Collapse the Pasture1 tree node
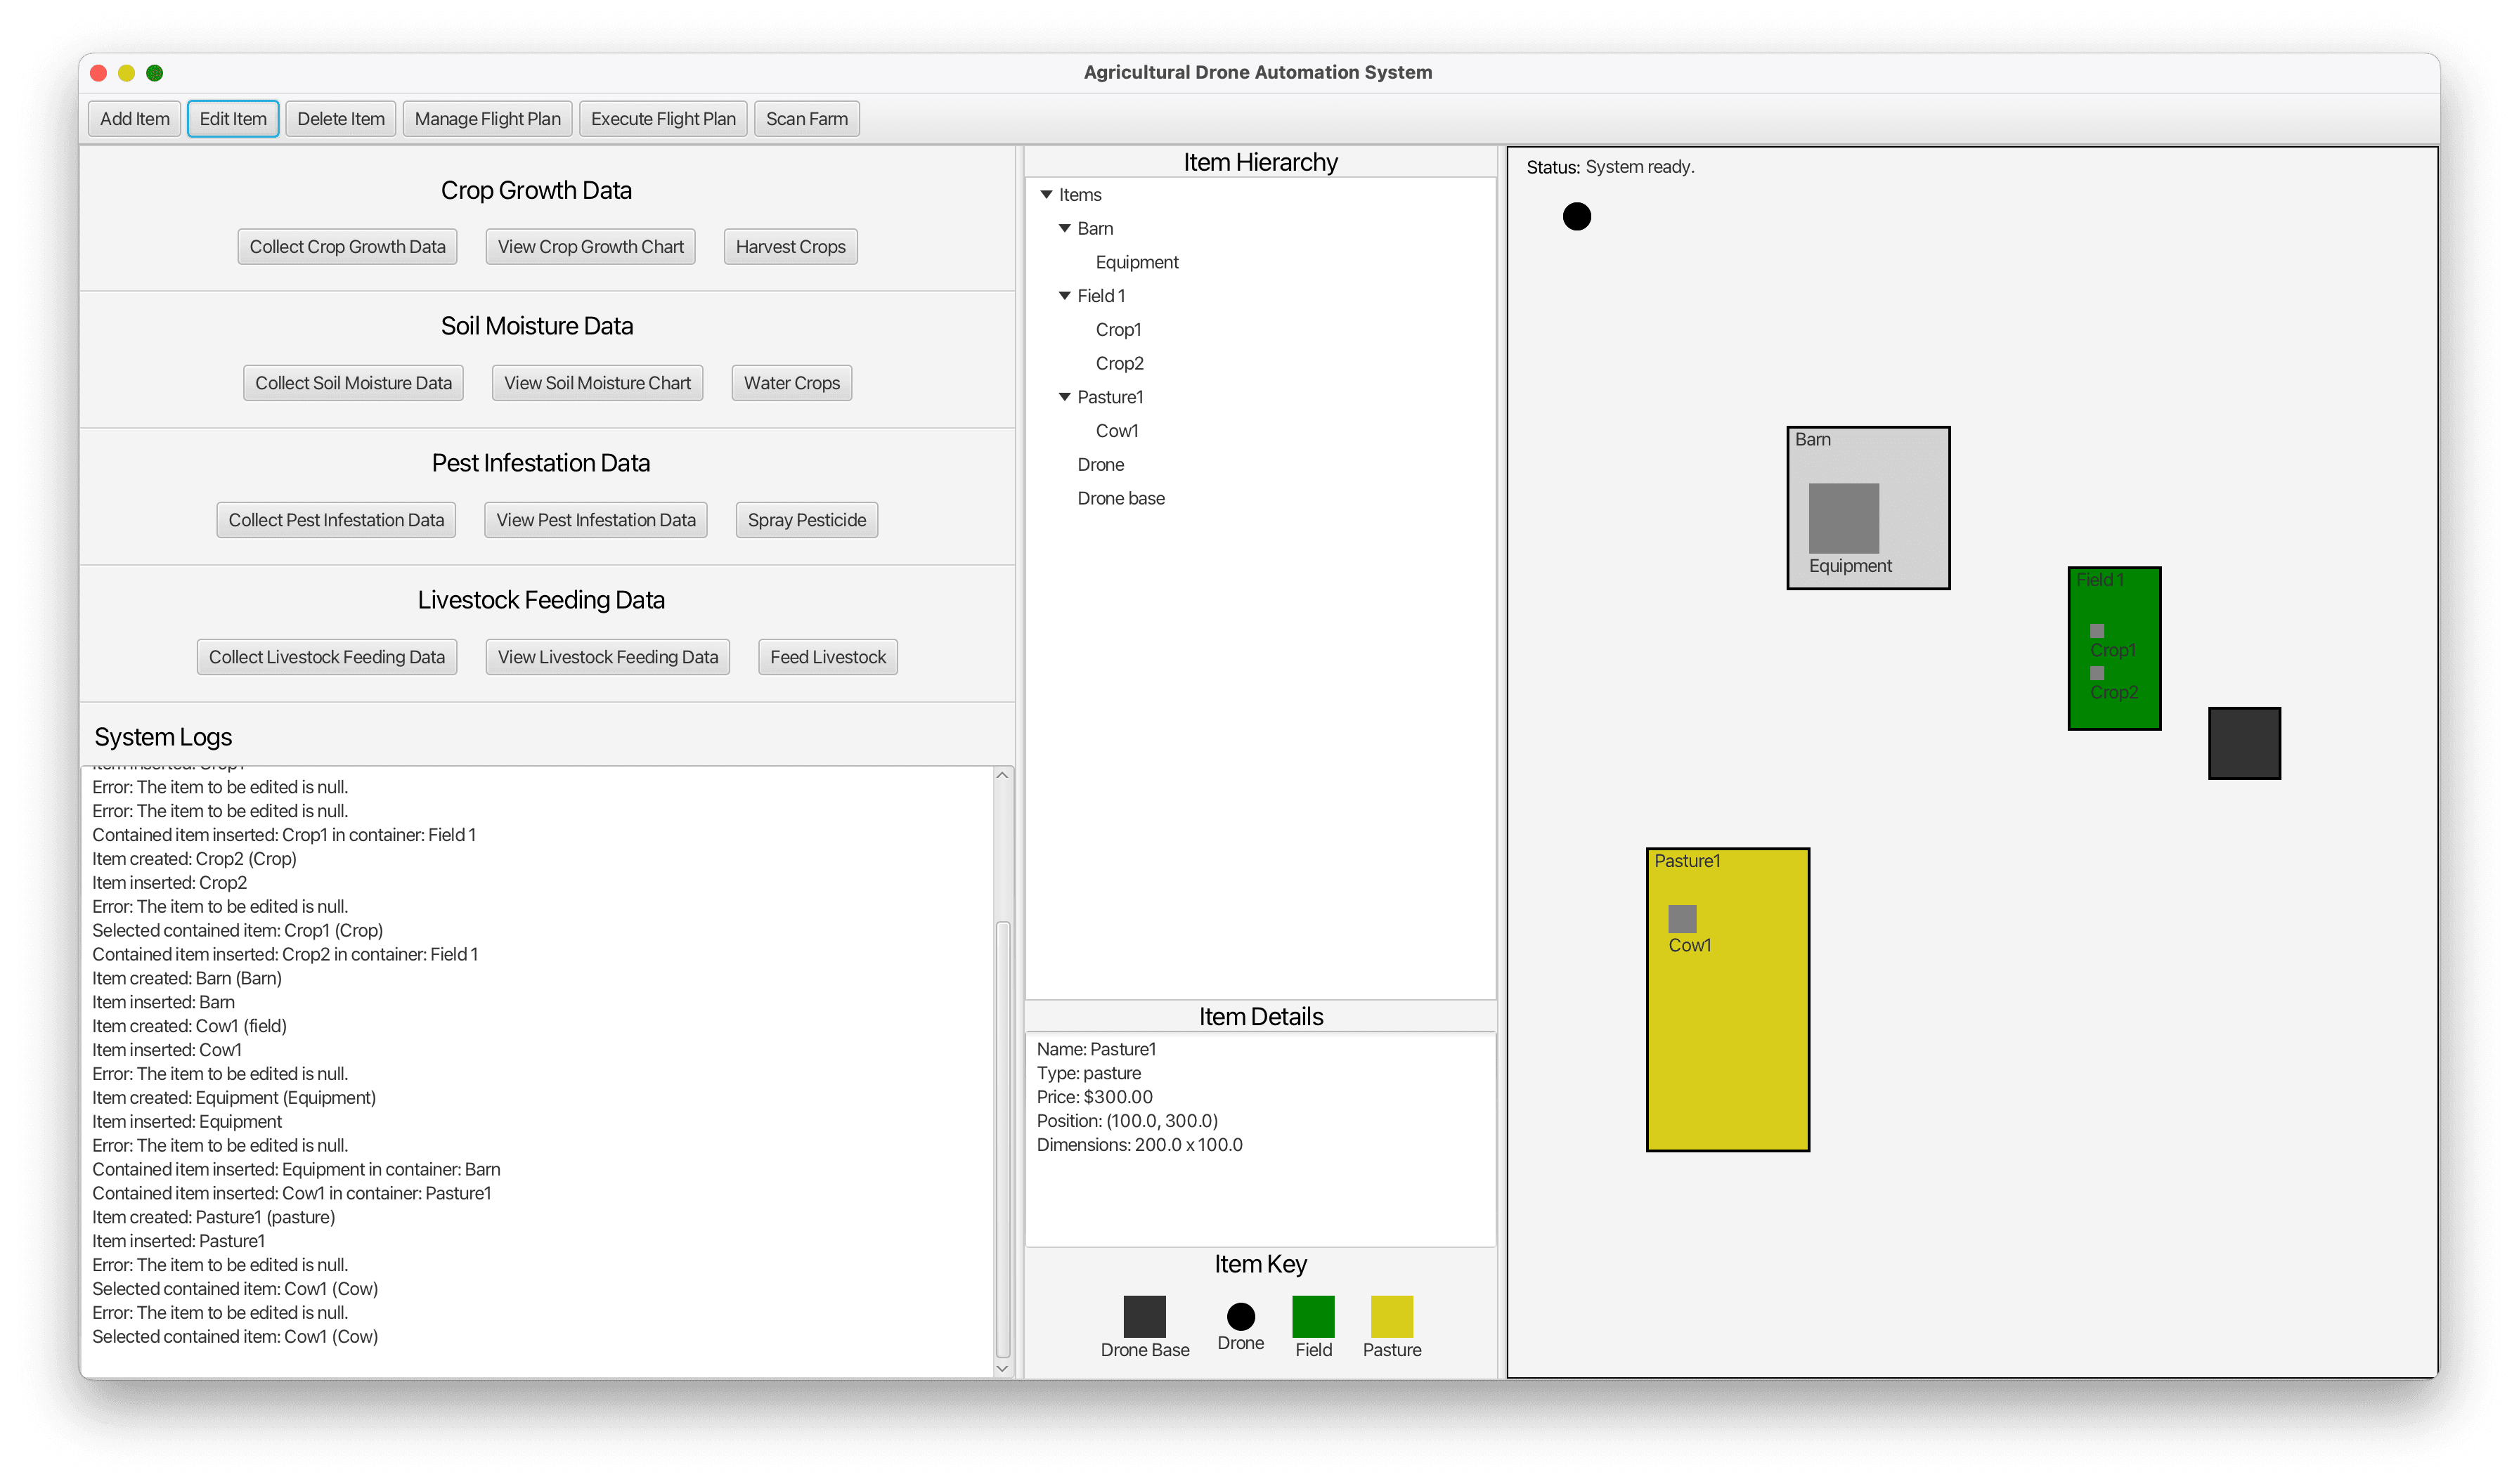Viewport: 2519px width, 1484px height. tap(1064, 397)
